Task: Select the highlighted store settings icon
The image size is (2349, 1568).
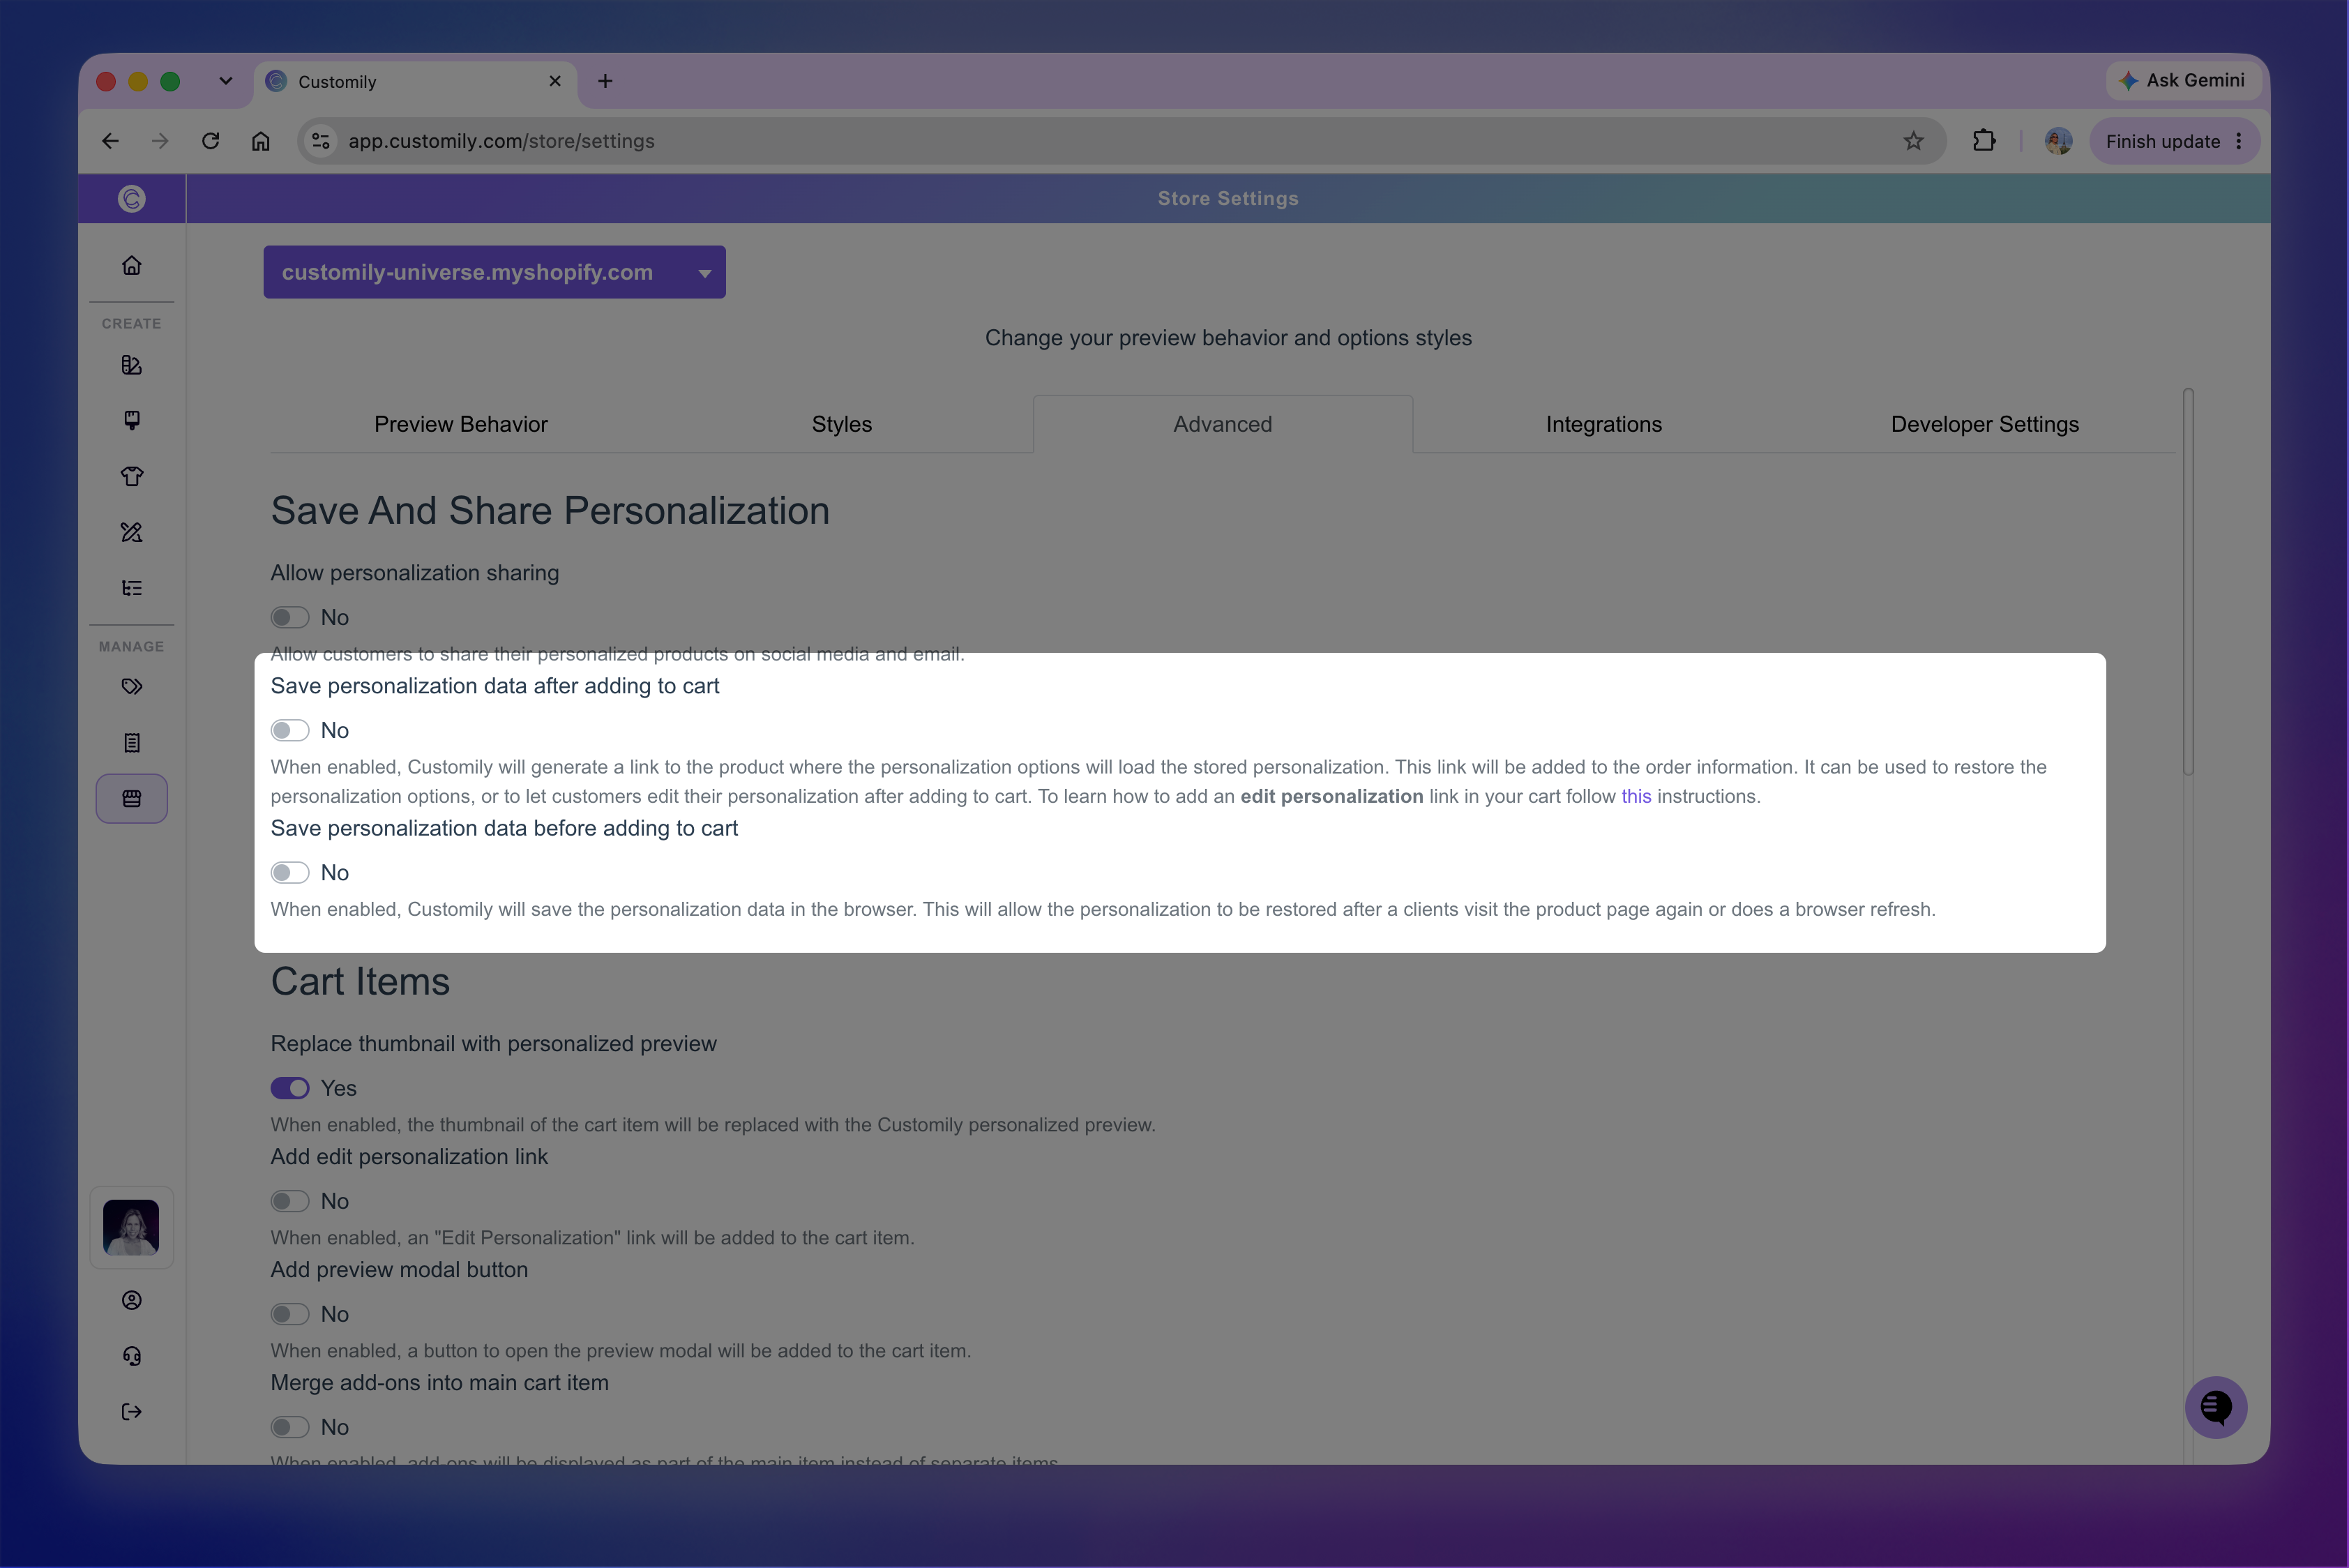Action: click(131, 799)
